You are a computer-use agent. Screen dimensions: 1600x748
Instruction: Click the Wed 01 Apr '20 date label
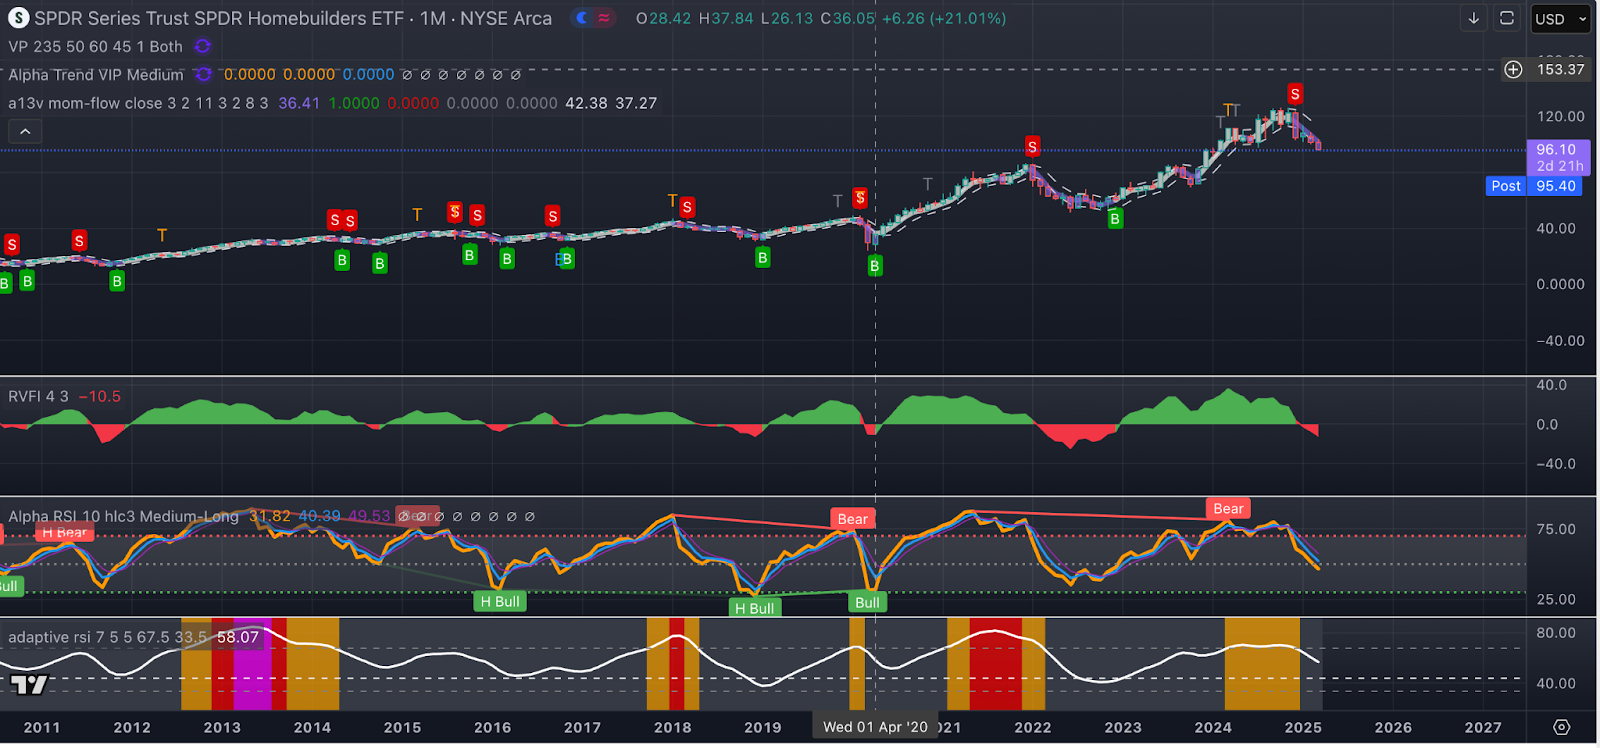pos(875,727)
